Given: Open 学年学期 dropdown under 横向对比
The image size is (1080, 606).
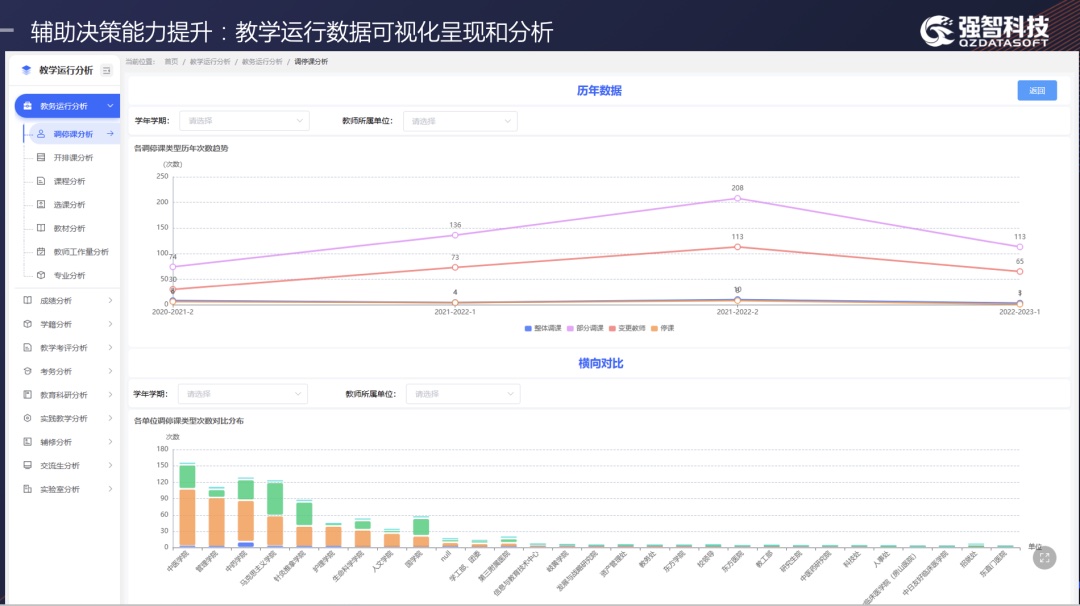Looking at the screenshot, I should (x=242, y=394).
